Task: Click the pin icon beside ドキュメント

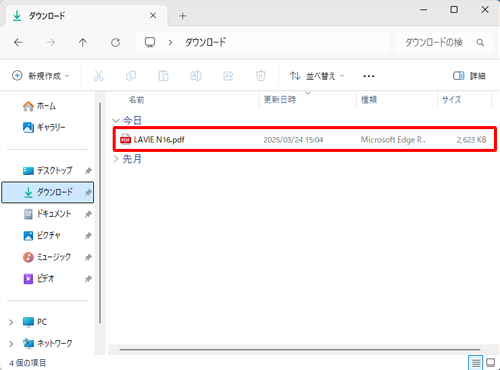Action: tap(88, 214)
